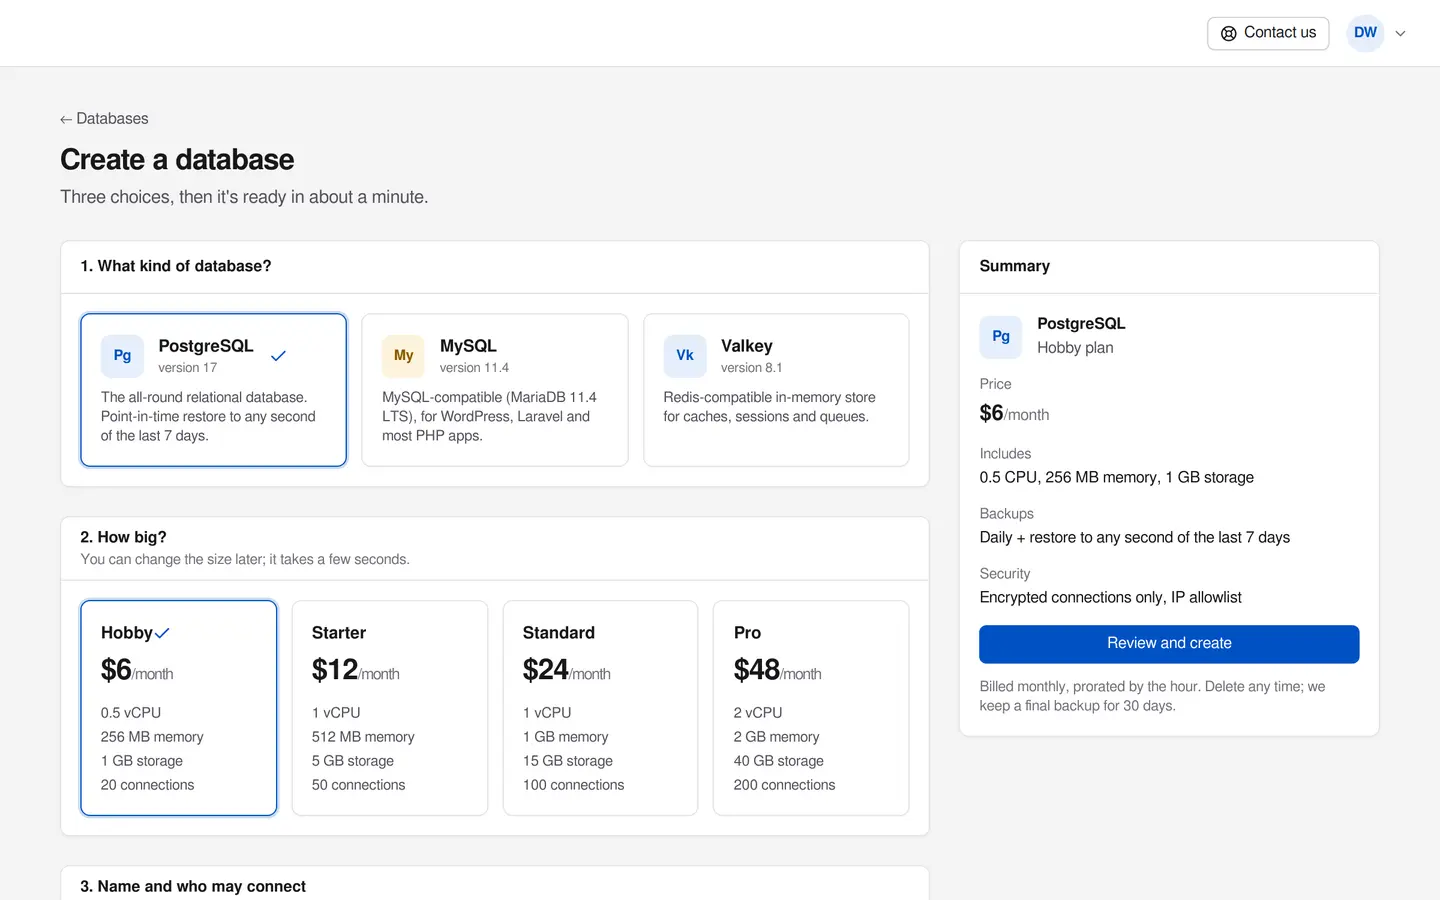Click '200 connections' on the Pro plan

785,785
